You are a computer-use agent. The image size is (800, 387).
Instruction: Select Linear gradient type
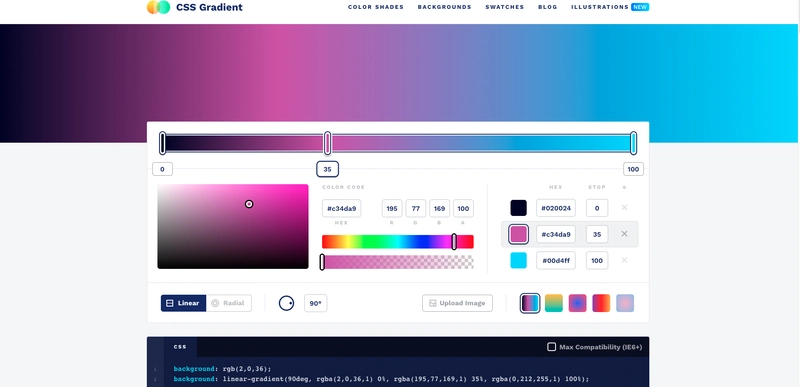(x=184, y=303)
